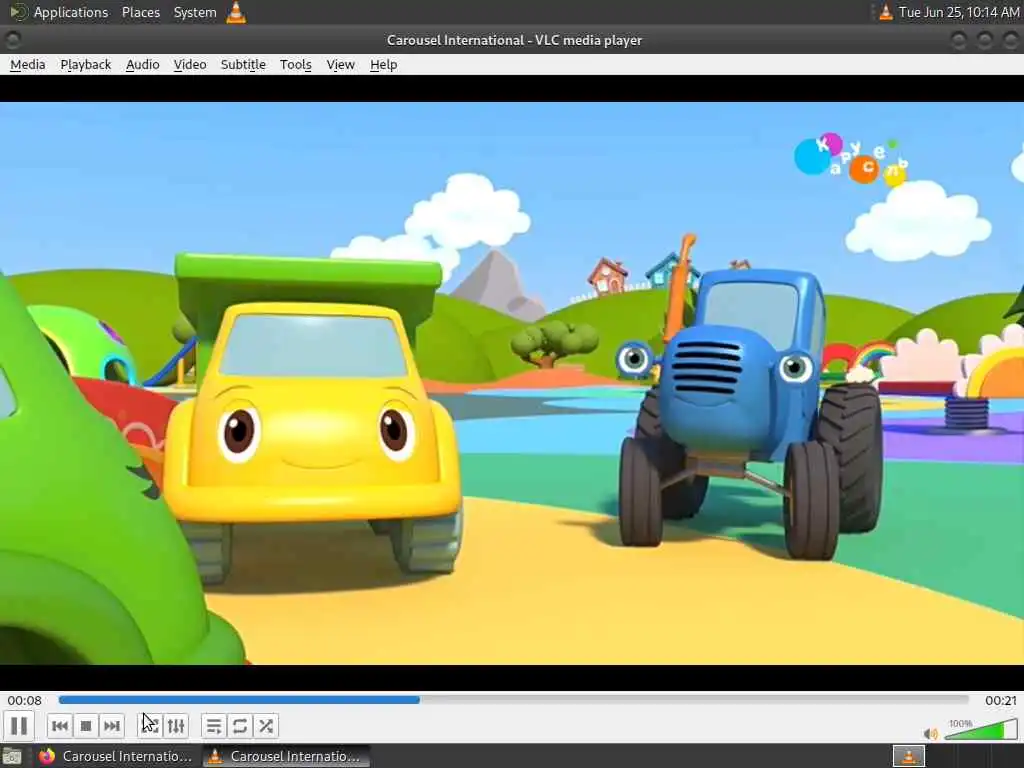The image size is (1024, 768).
Task: Open the System menu in top panel
Action: (195, 12)
